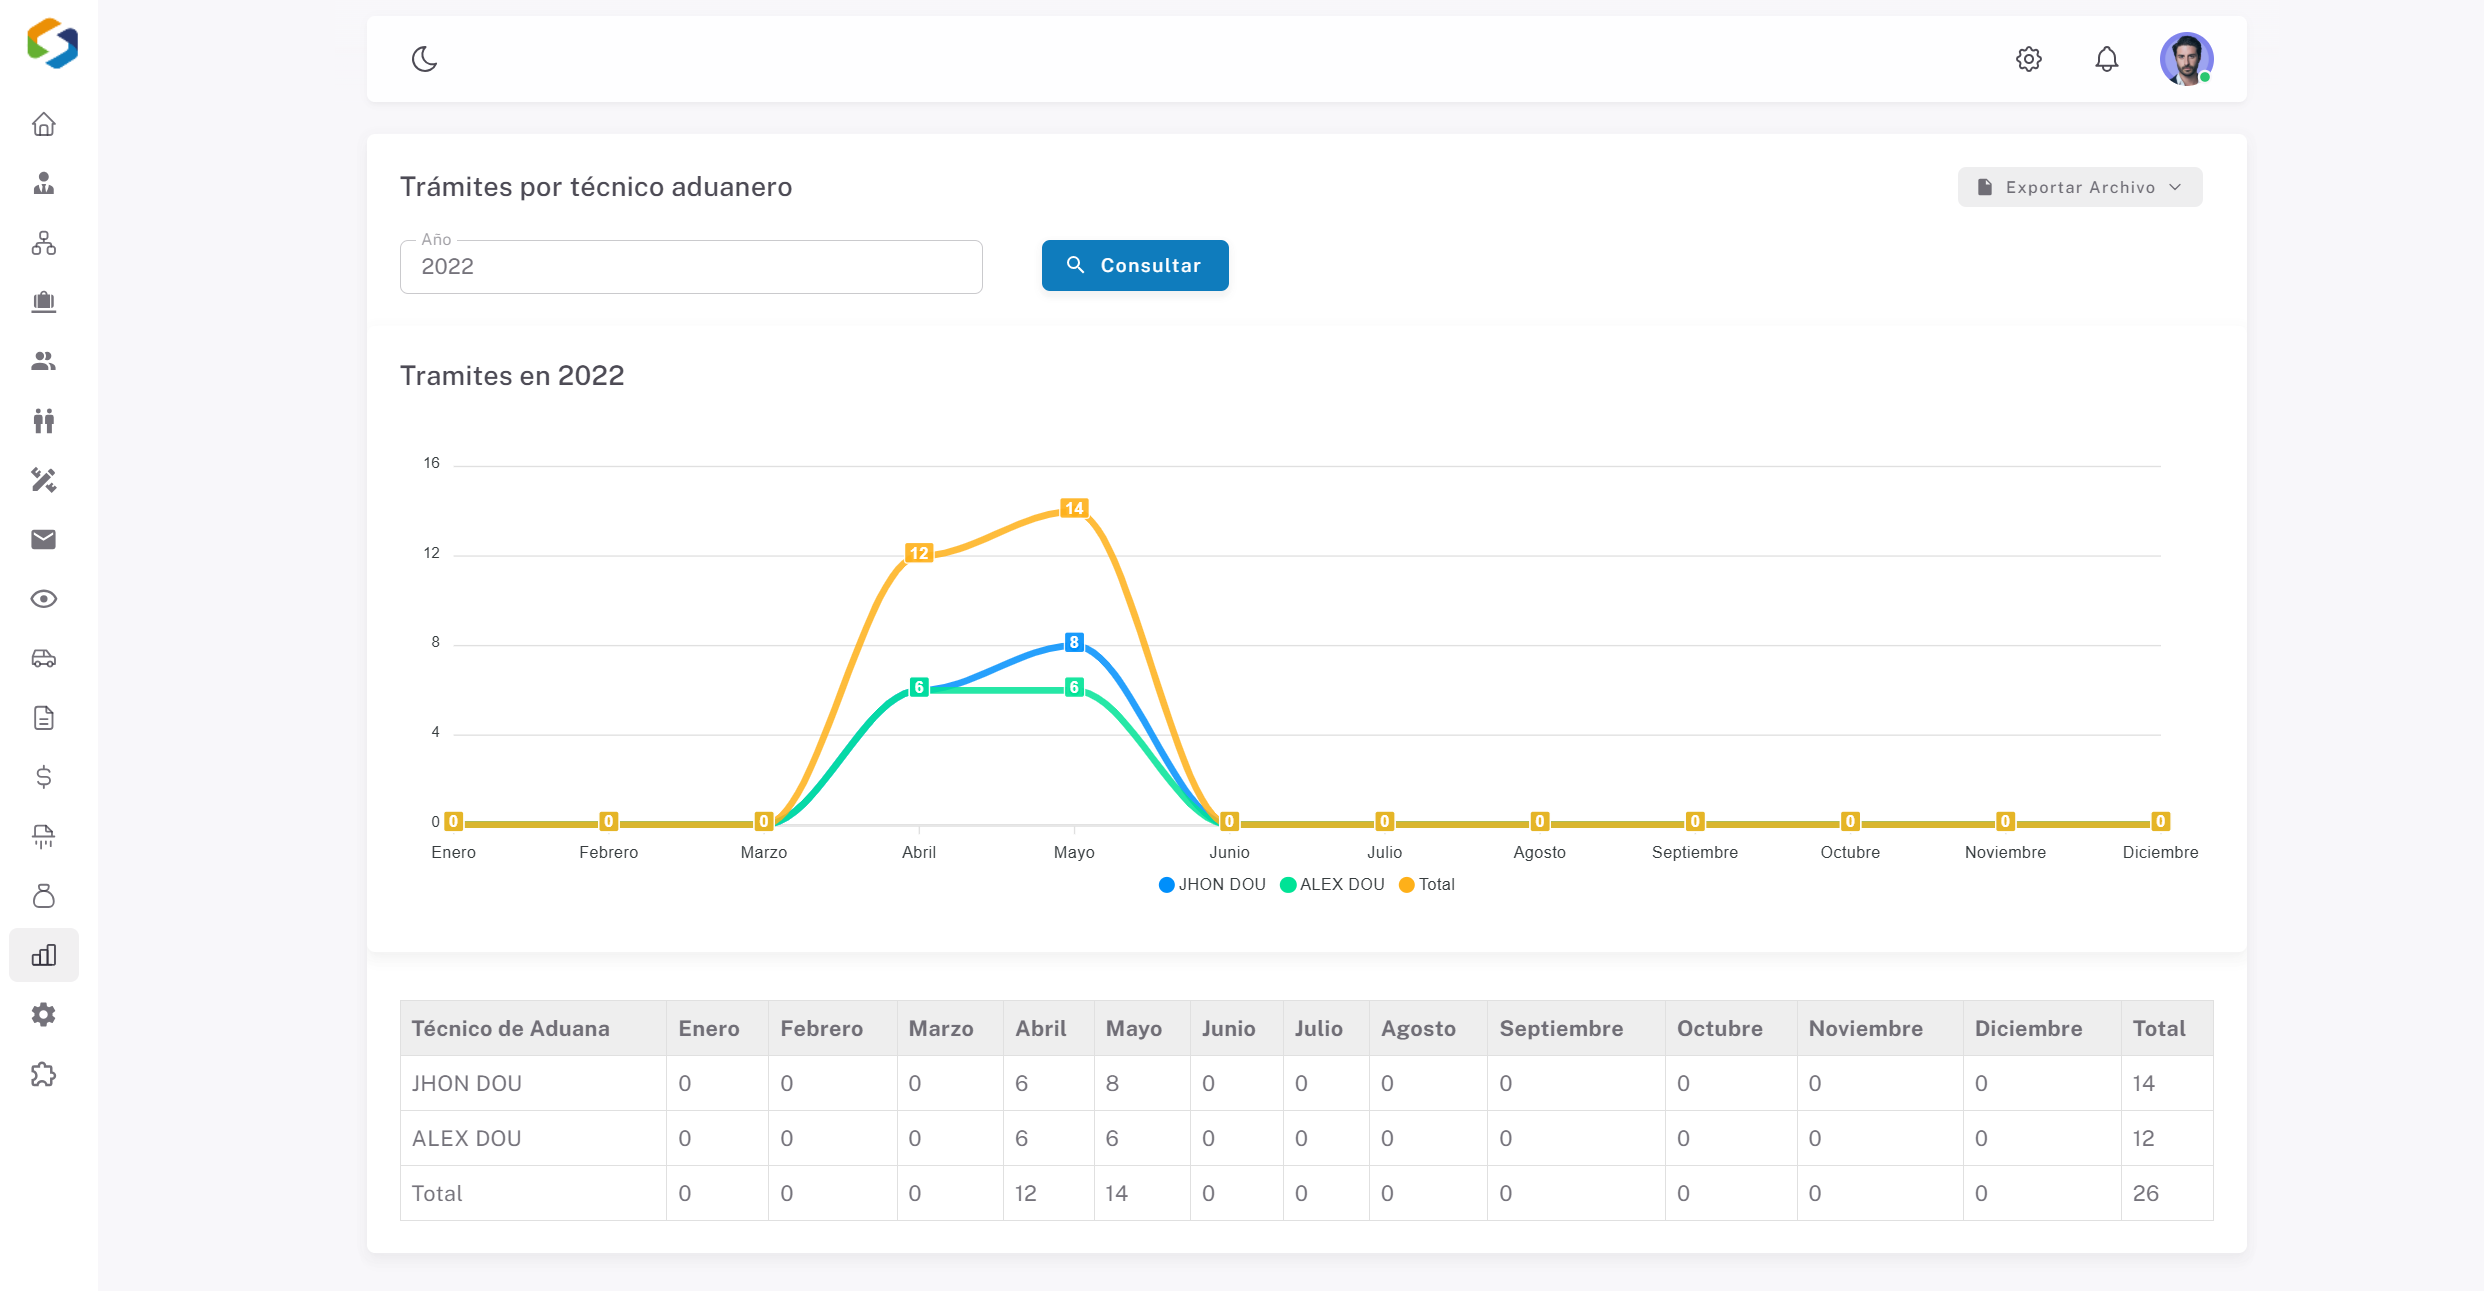Click the orange Total legend swatch
The width and height of the screenshot is (2484, 1291).
coord(1406,885)
